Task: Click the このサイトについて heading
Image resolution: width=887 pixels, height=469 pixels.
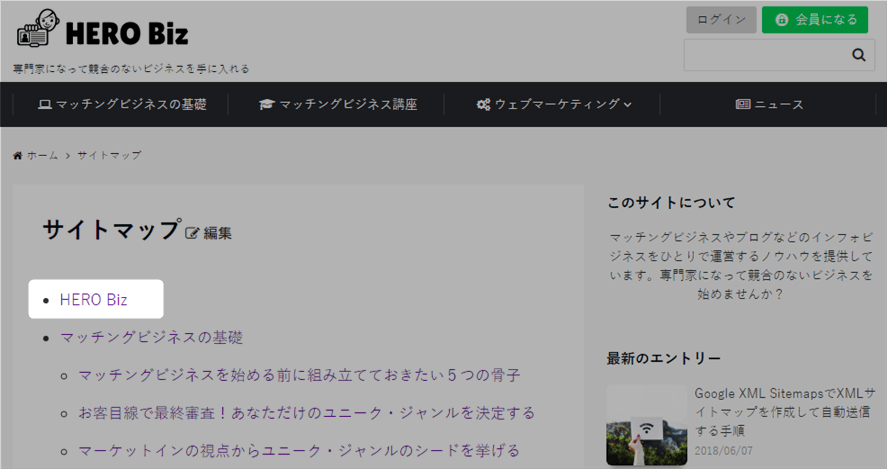Action: [671, 203]
